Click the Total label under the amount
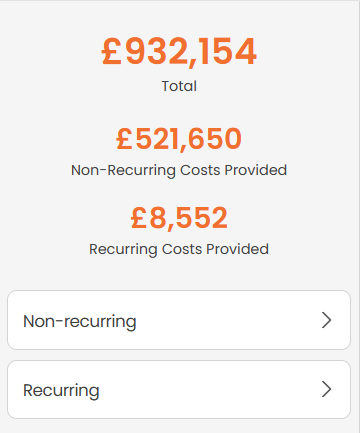 (179, 86)
